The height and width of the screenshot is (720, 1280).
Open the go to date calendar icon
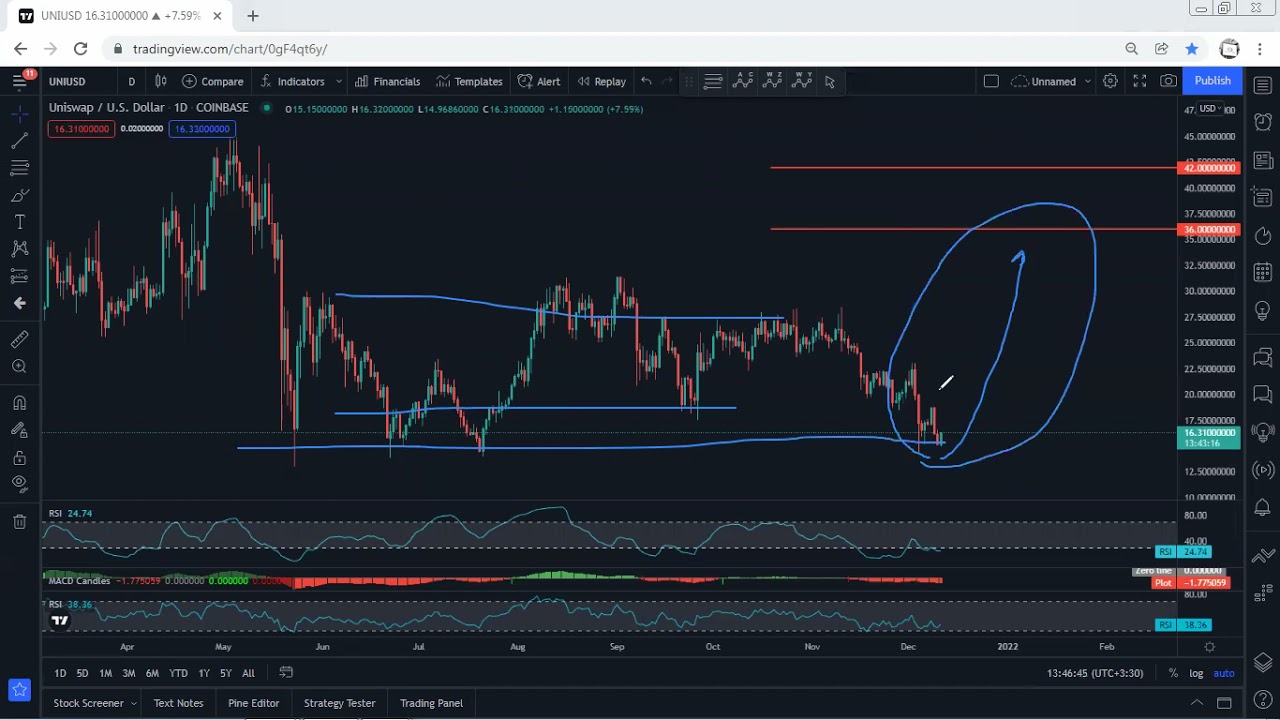click(x=285, y=673)
